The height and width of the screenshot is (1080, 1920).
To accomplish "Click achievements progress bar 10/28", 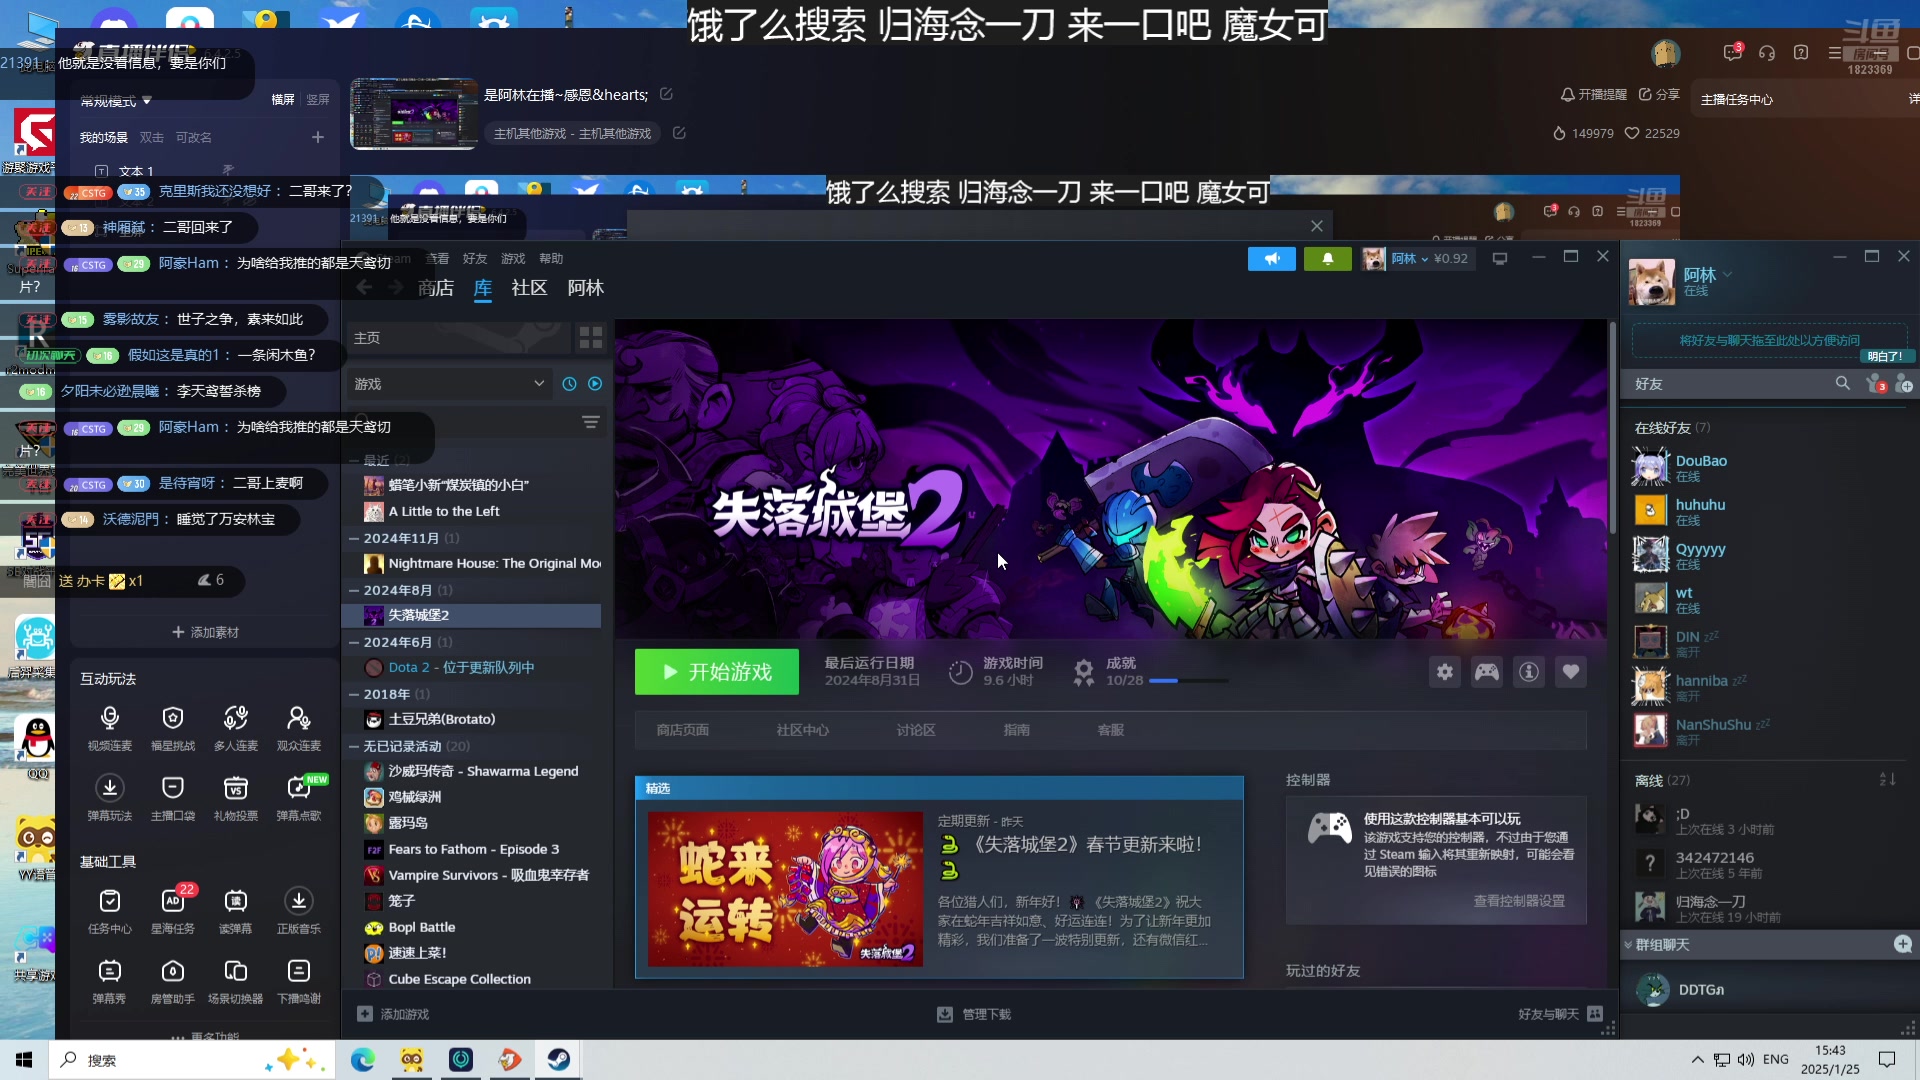I will click(1189, 681).
